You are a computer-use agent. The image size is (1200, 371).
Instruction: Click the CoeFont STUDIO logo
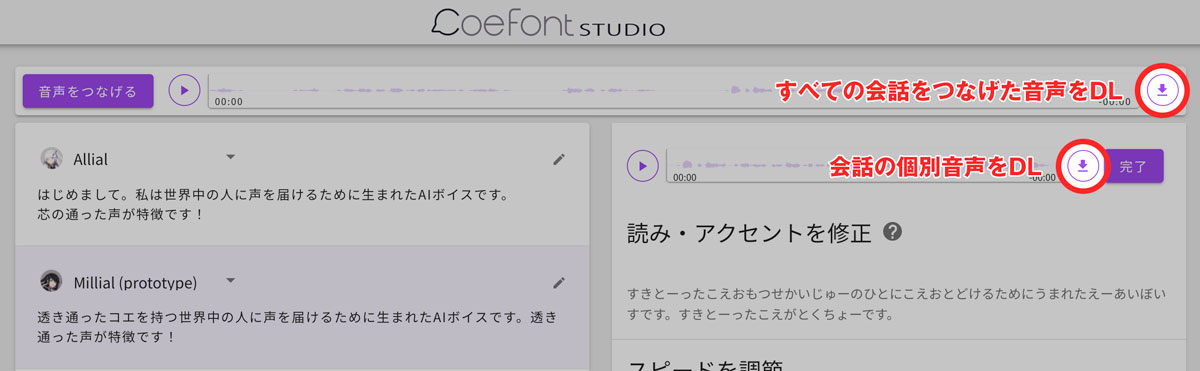pyautogui.click(x=548, y=22)
